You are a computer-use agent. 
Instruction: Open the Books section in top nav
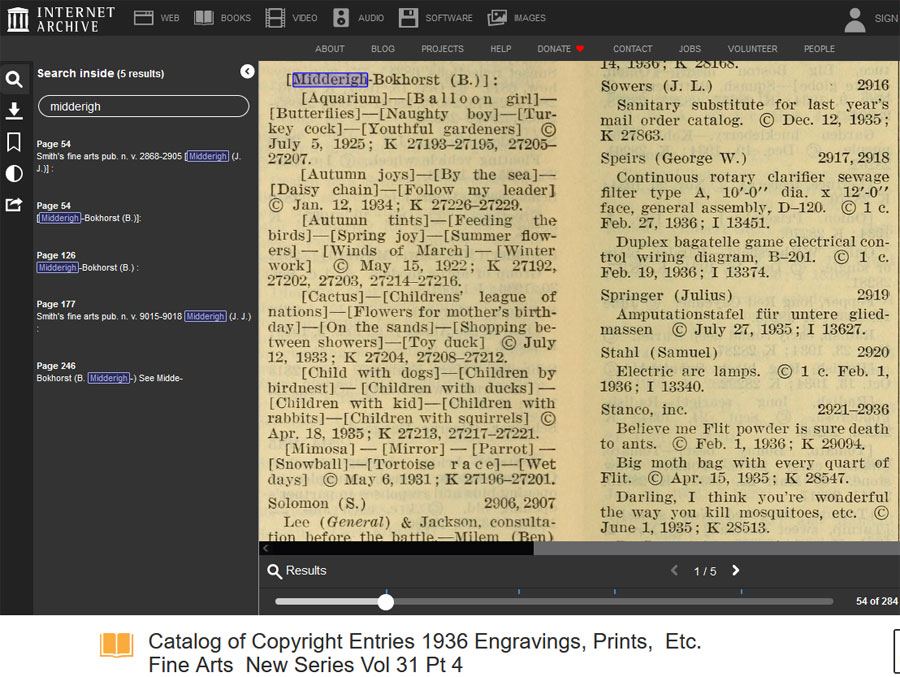coord(222,18)
